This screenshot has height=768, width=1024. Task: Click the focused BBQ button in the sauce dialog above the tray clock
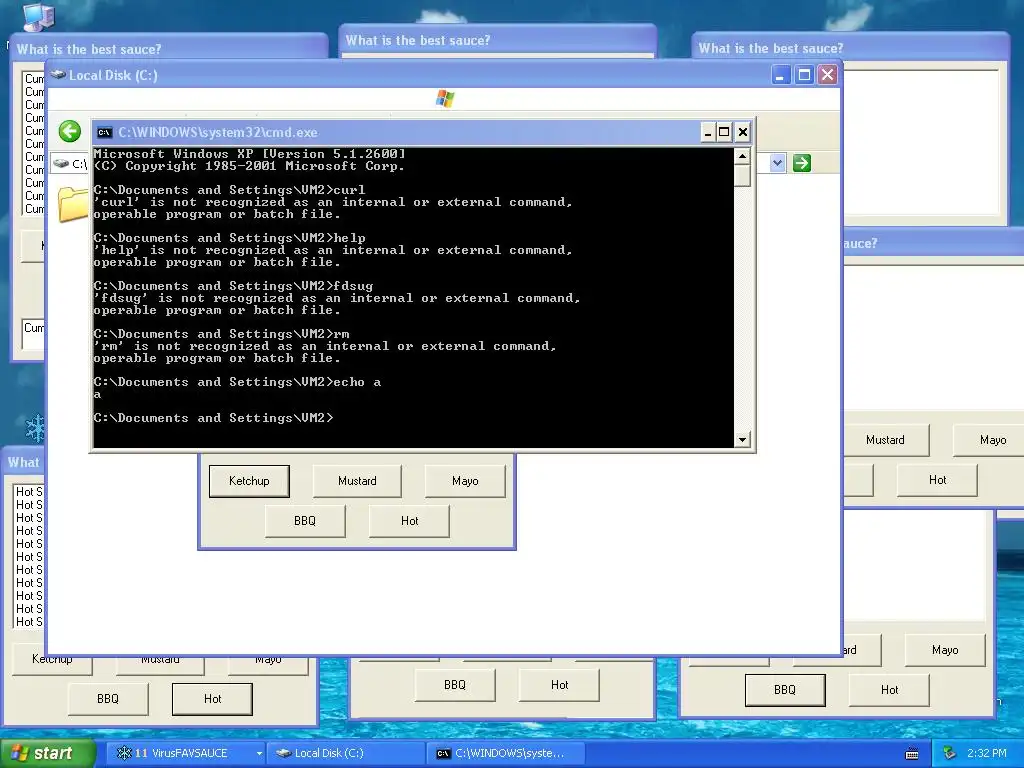point(785,690)
